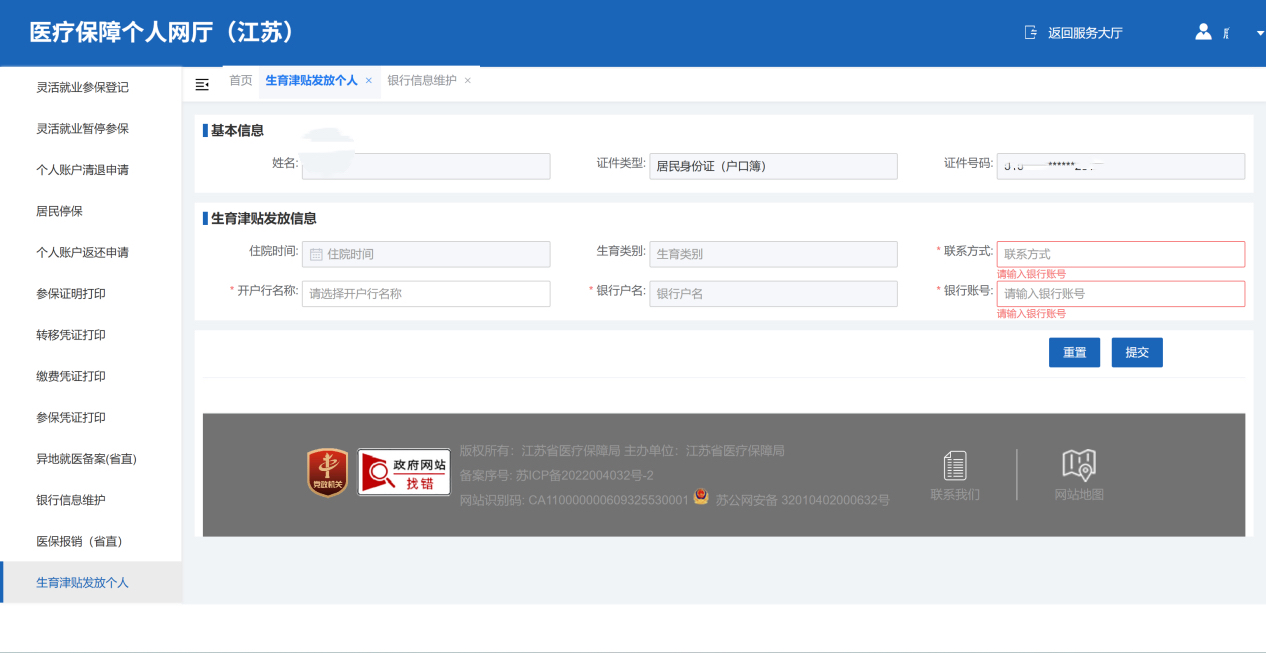Close the 银行信息维护 tab
Screen dimensions: 1266x653
[468, 81]
